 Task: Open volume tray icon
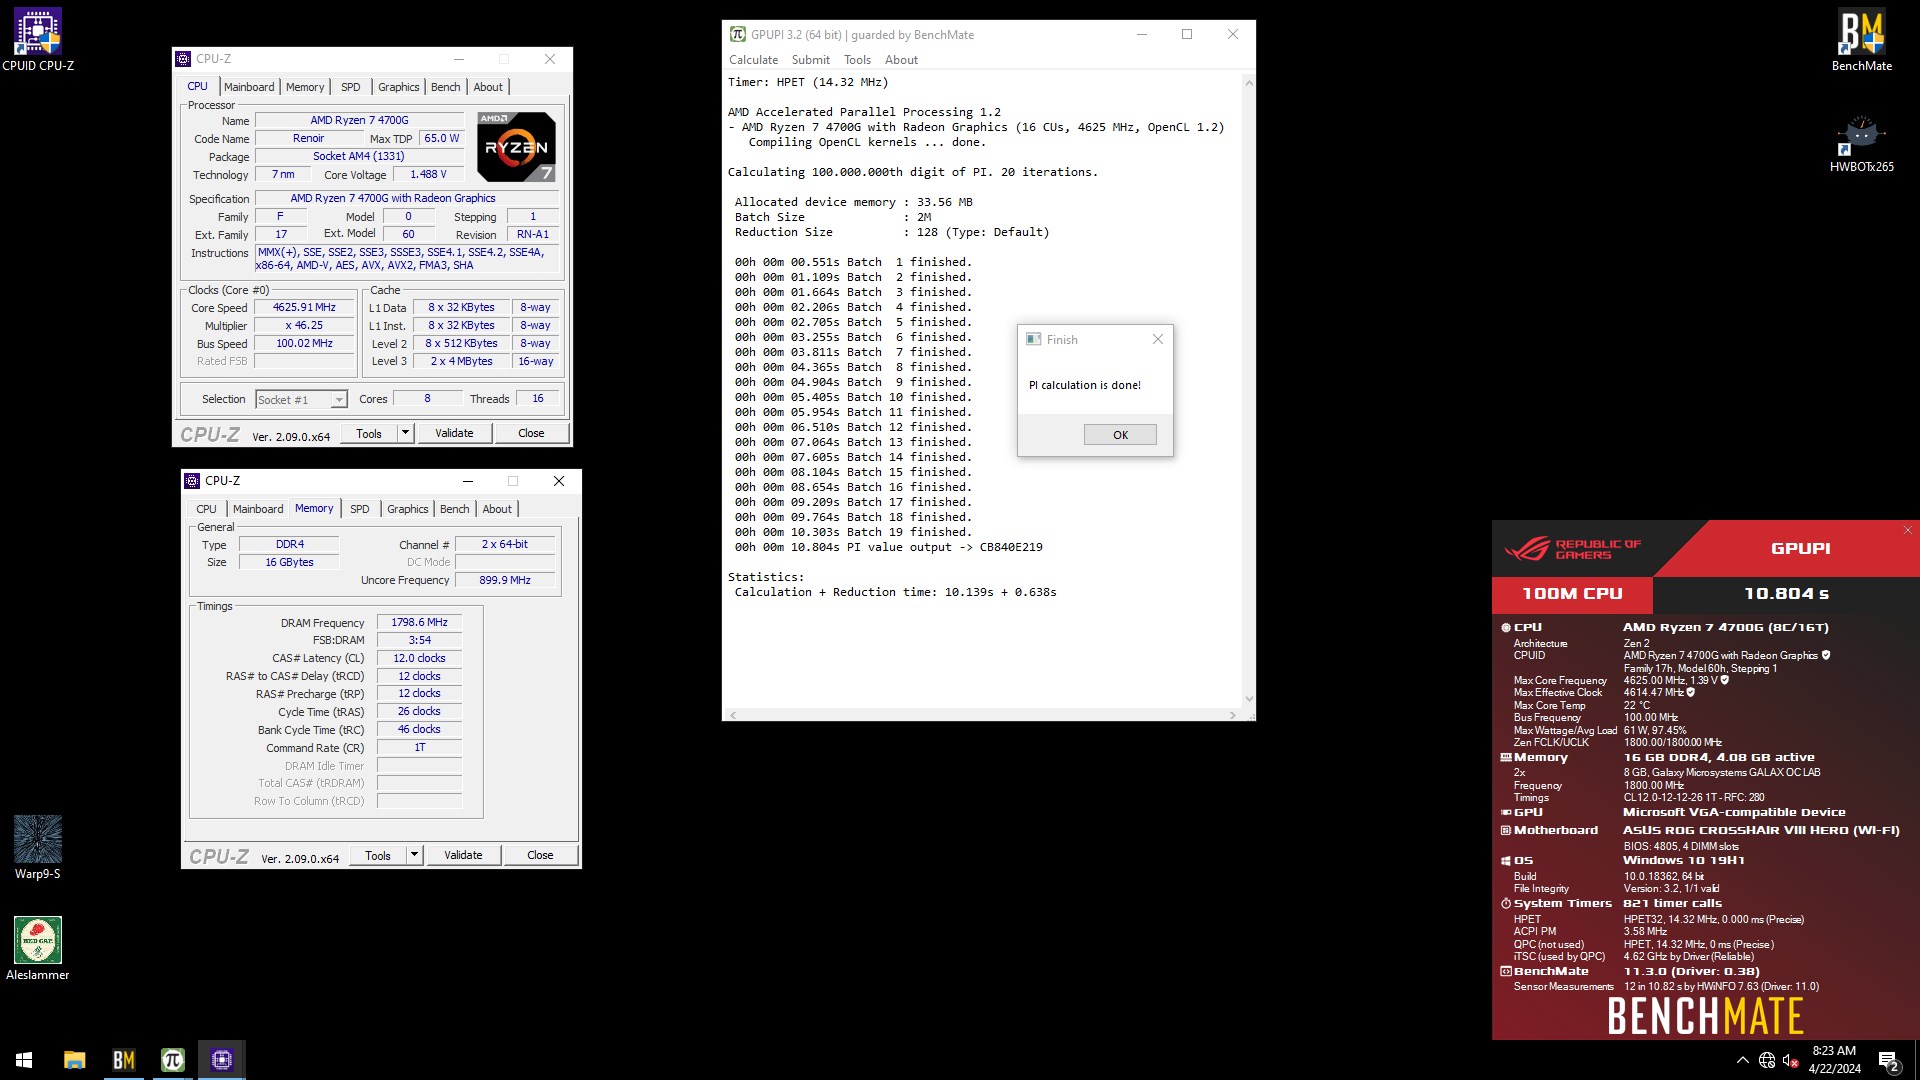click(1791, 1060)
